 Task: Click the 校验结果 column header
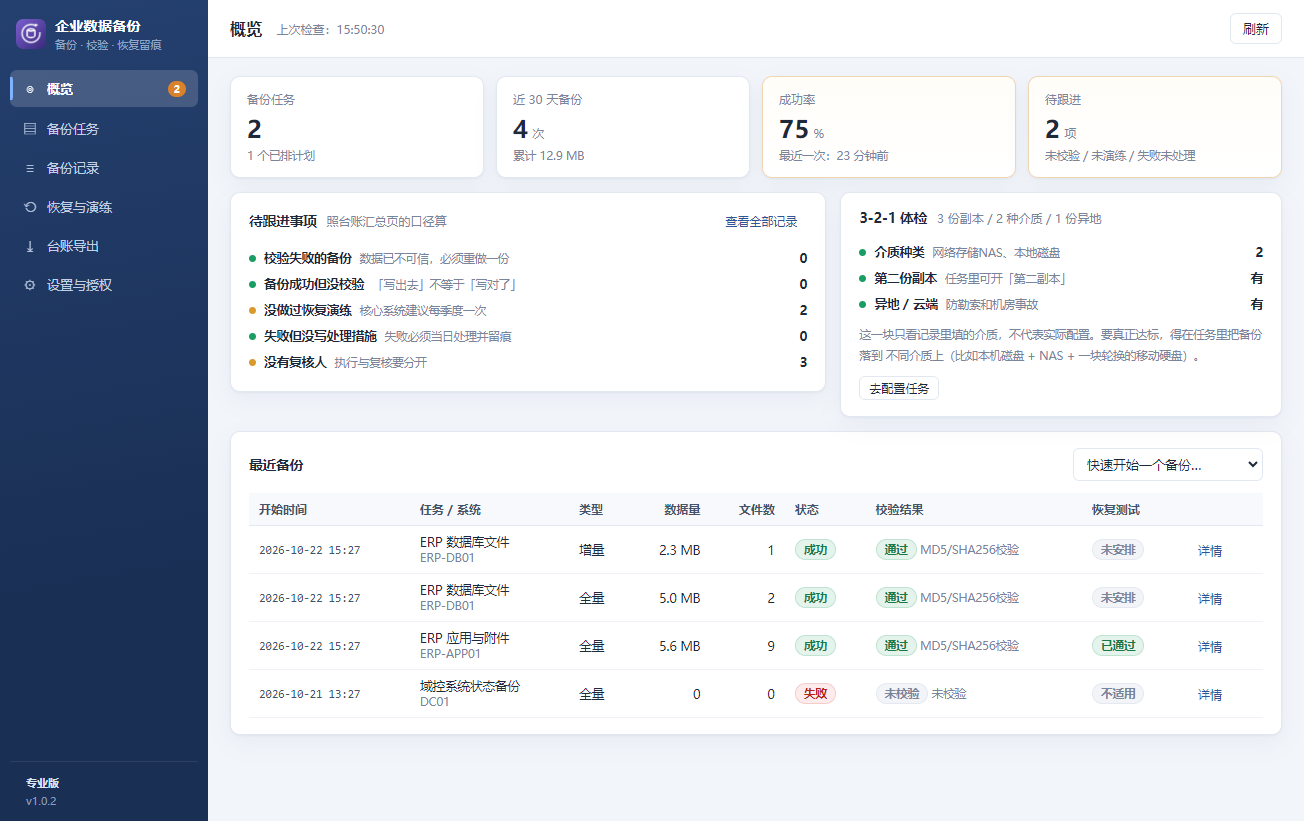pos(899,510)
